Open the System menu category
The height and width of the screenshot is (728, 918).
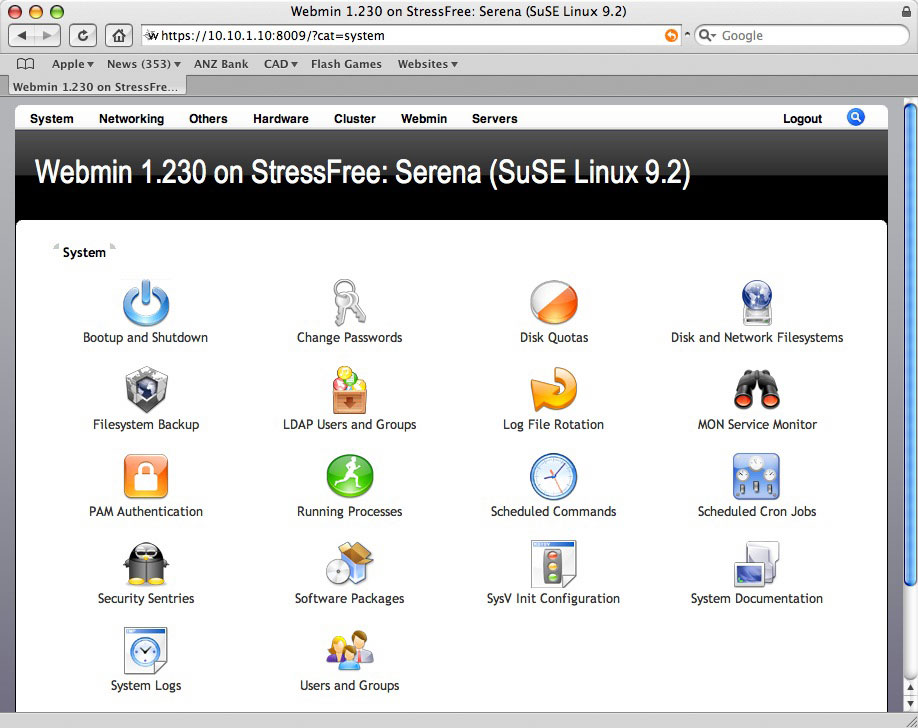coord(52,118)
